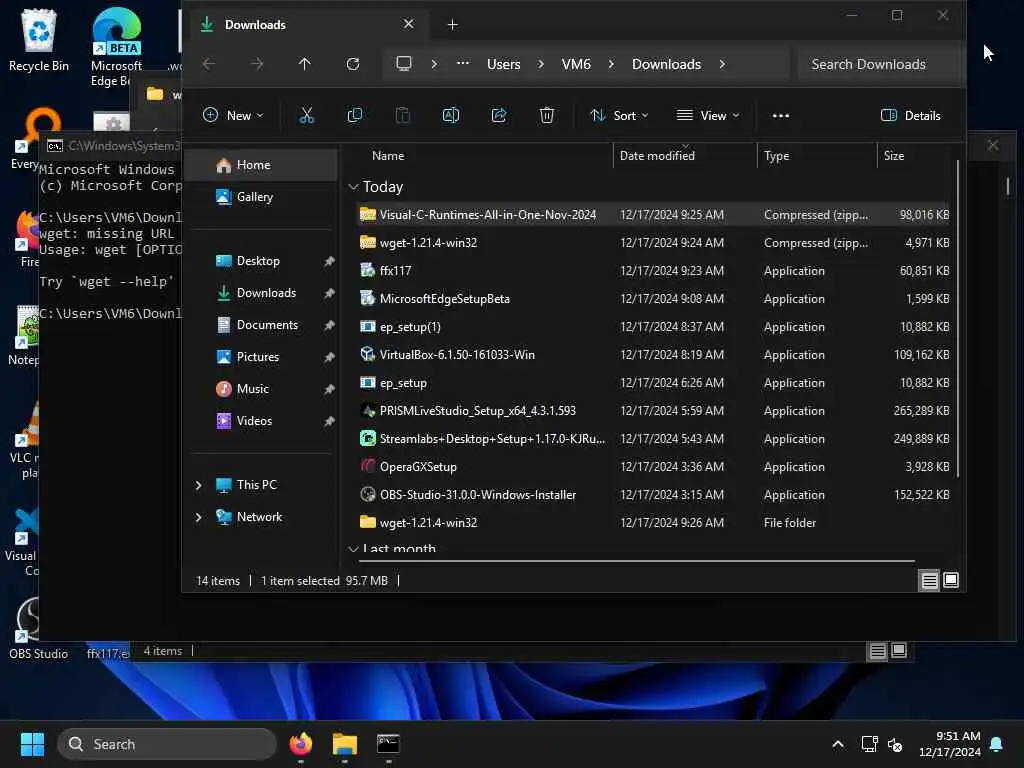
Task: Select Home in navigation pane
Action: [x=261, y=165]
